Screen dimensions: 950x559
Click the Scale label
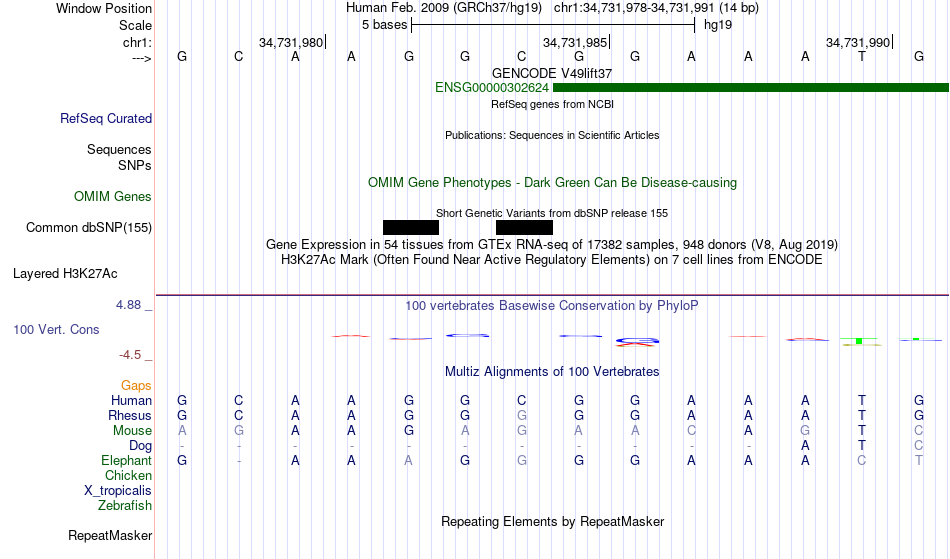[135, 25]
